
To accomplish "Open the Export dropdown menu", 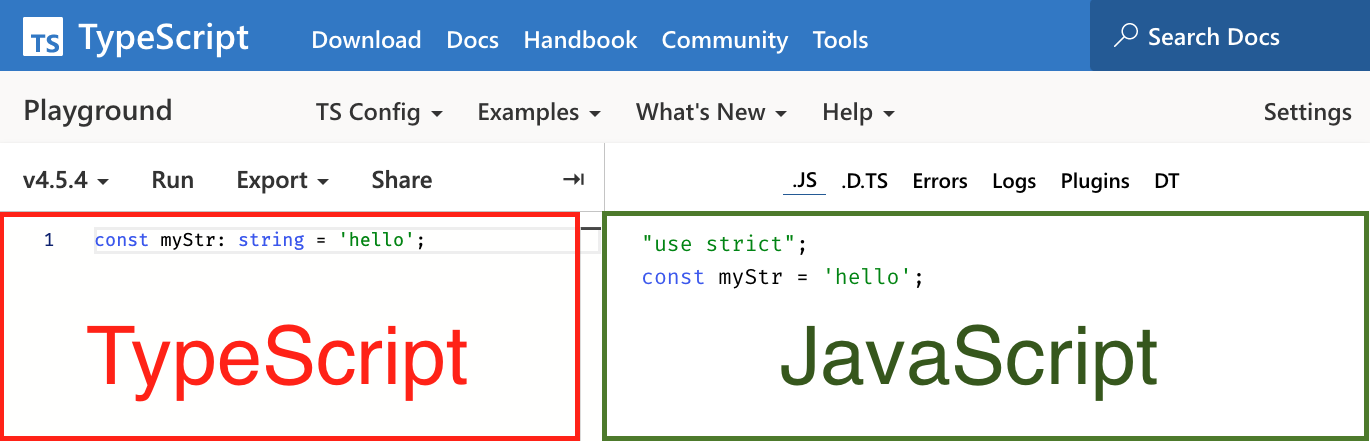I will click(283, 180).
